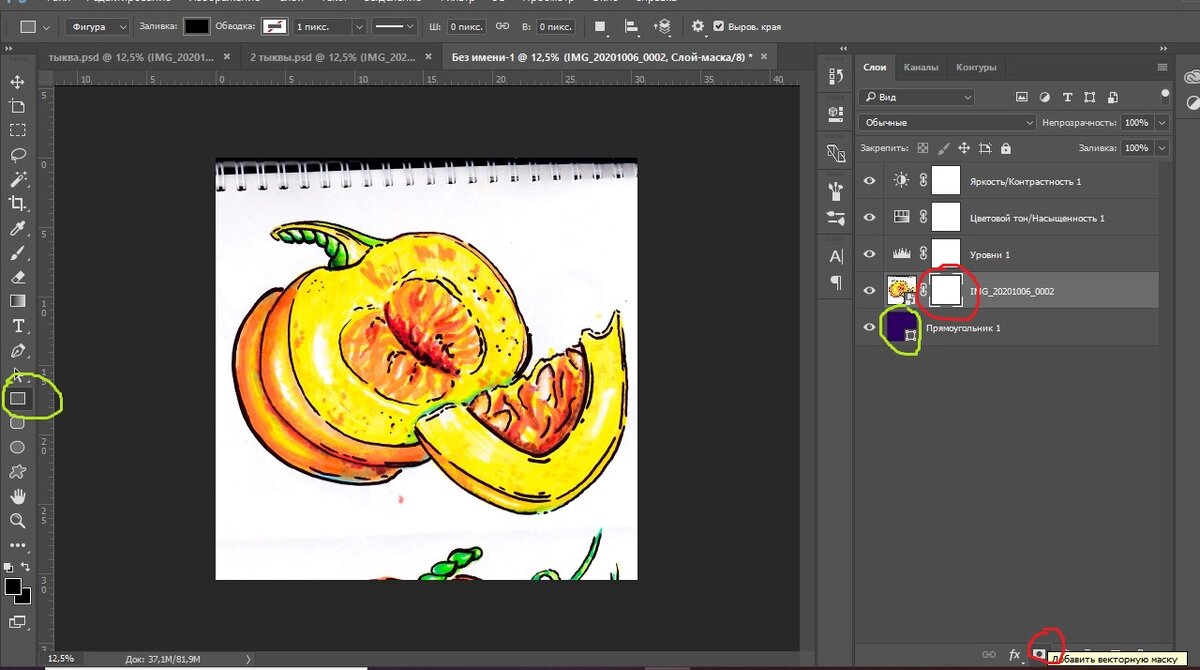Select the Magic Wand tool
The image size is (1200, 670).
coord(17,180)
